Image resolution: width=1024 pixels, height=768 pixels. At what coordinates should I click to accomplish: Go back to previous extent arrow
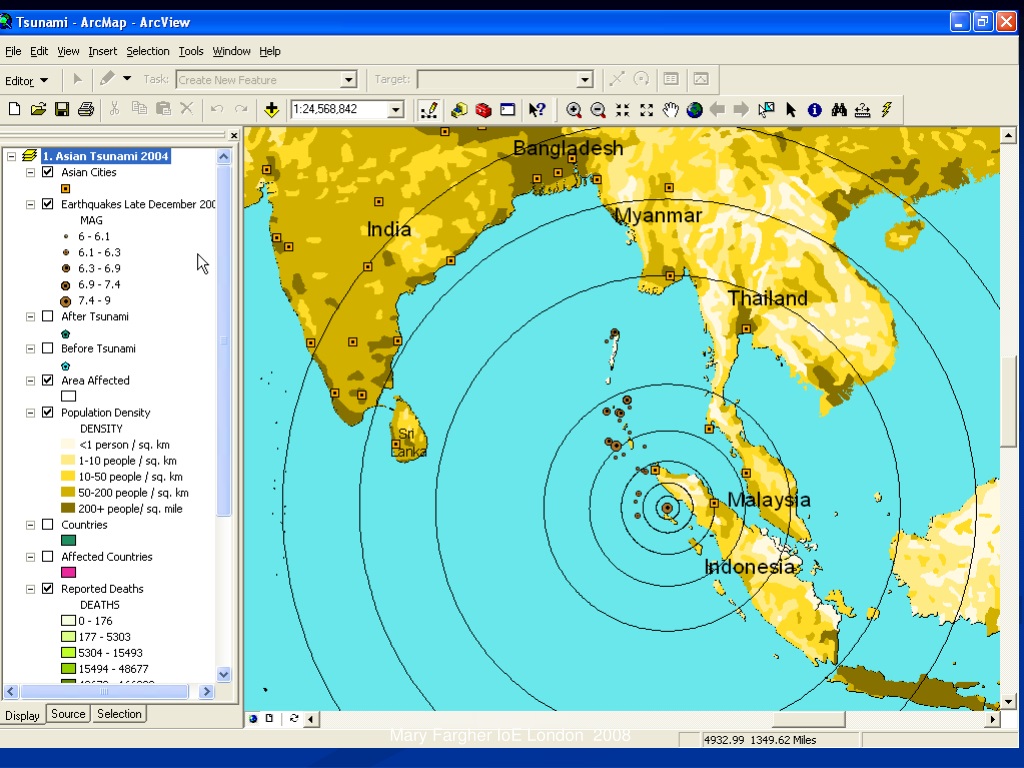[718, 110]
